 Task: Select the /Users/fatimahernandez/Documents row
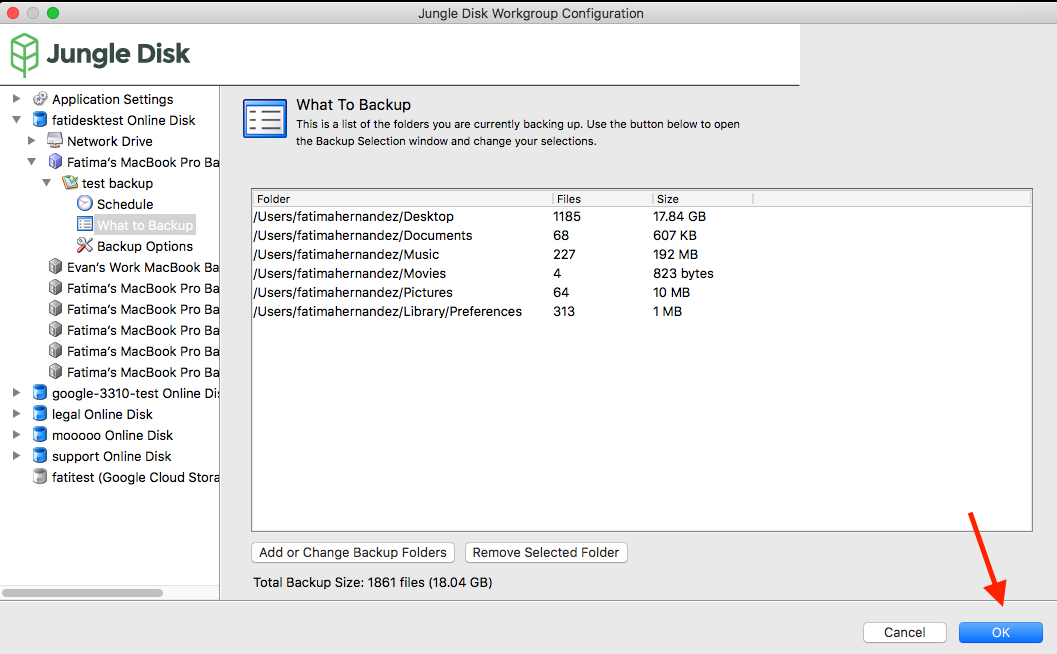(x=641, y=235)
